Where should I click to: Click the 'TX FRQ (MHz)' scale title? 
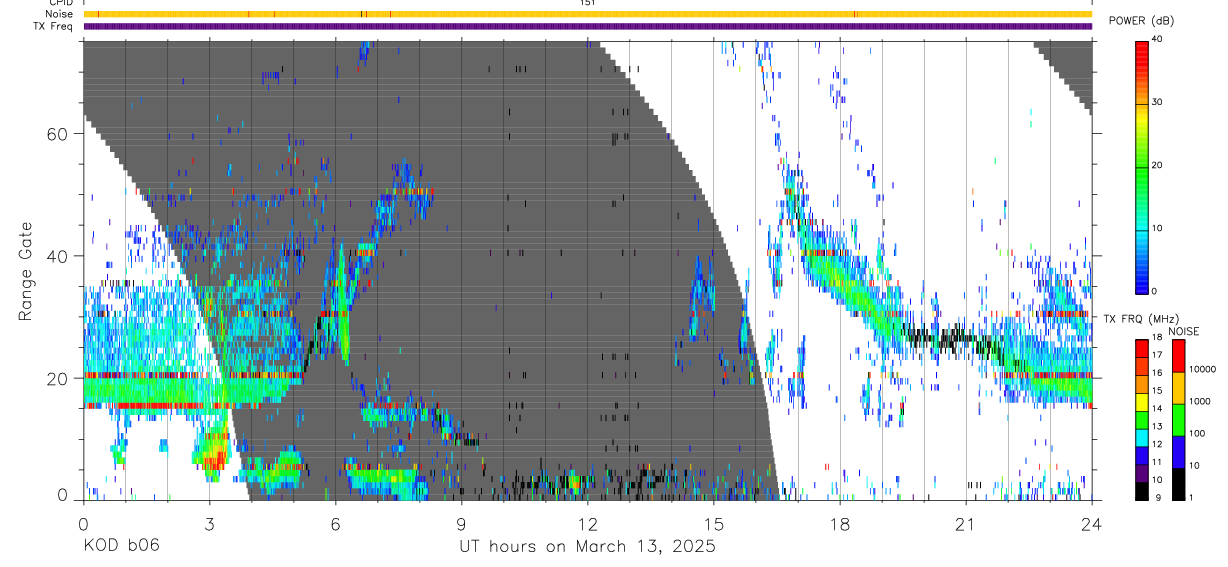pos(1141,319)
